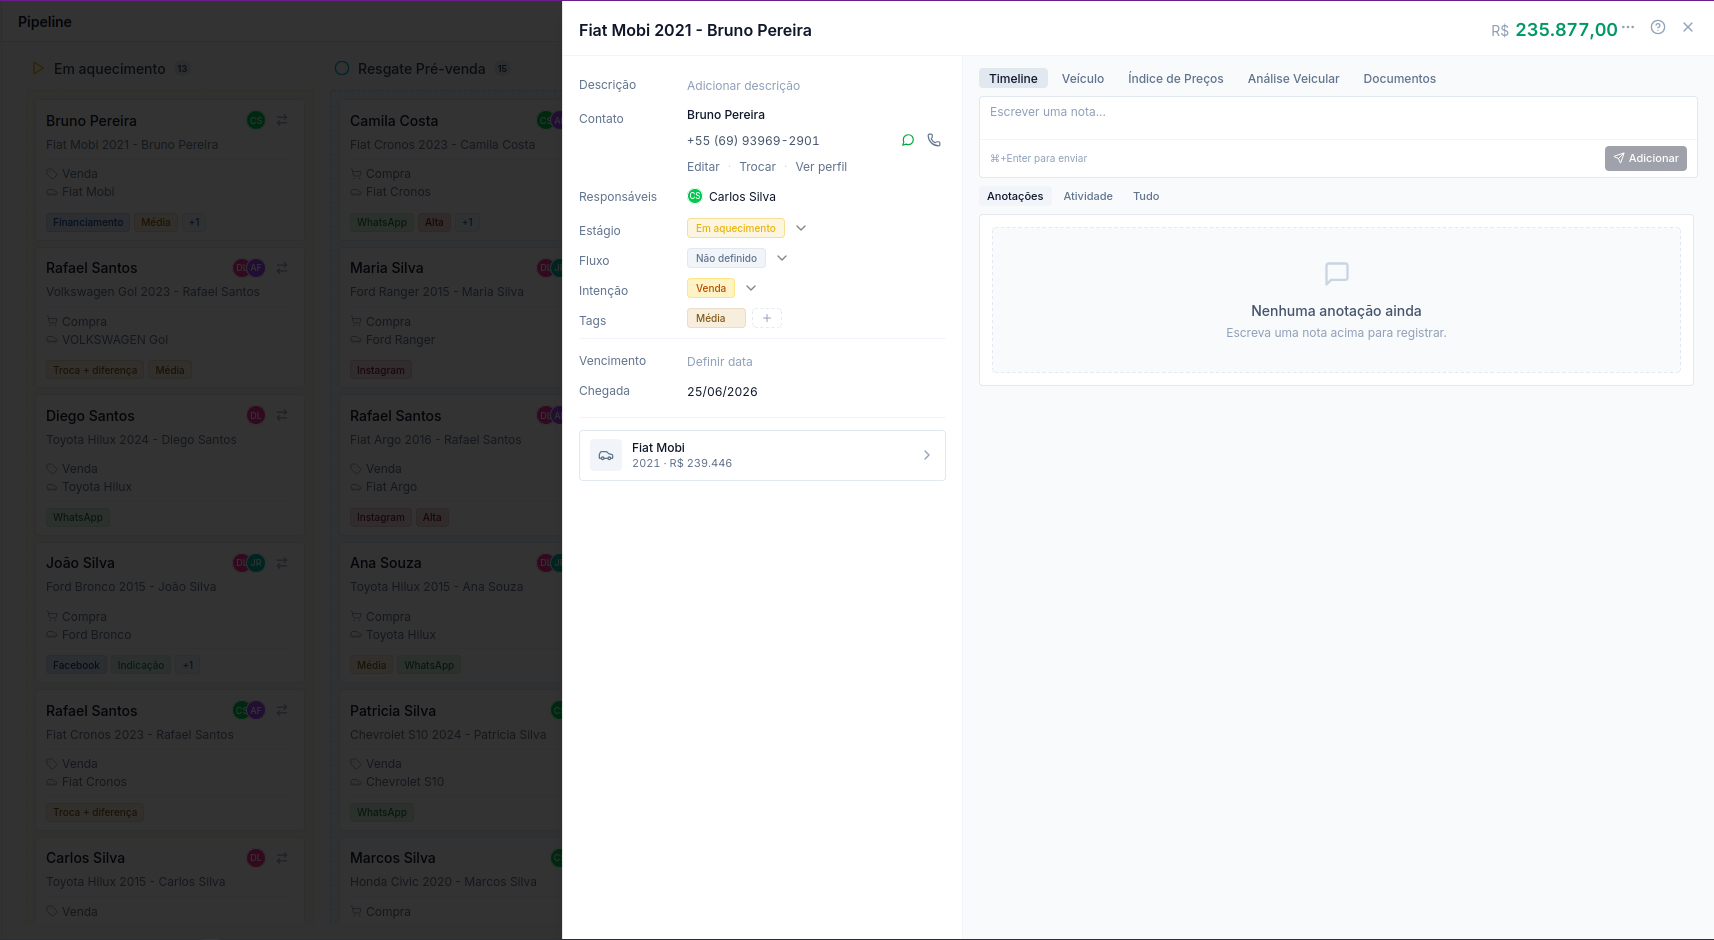
Task: Click the Não definido badge in Fluxo field
Action: (726, 258)
